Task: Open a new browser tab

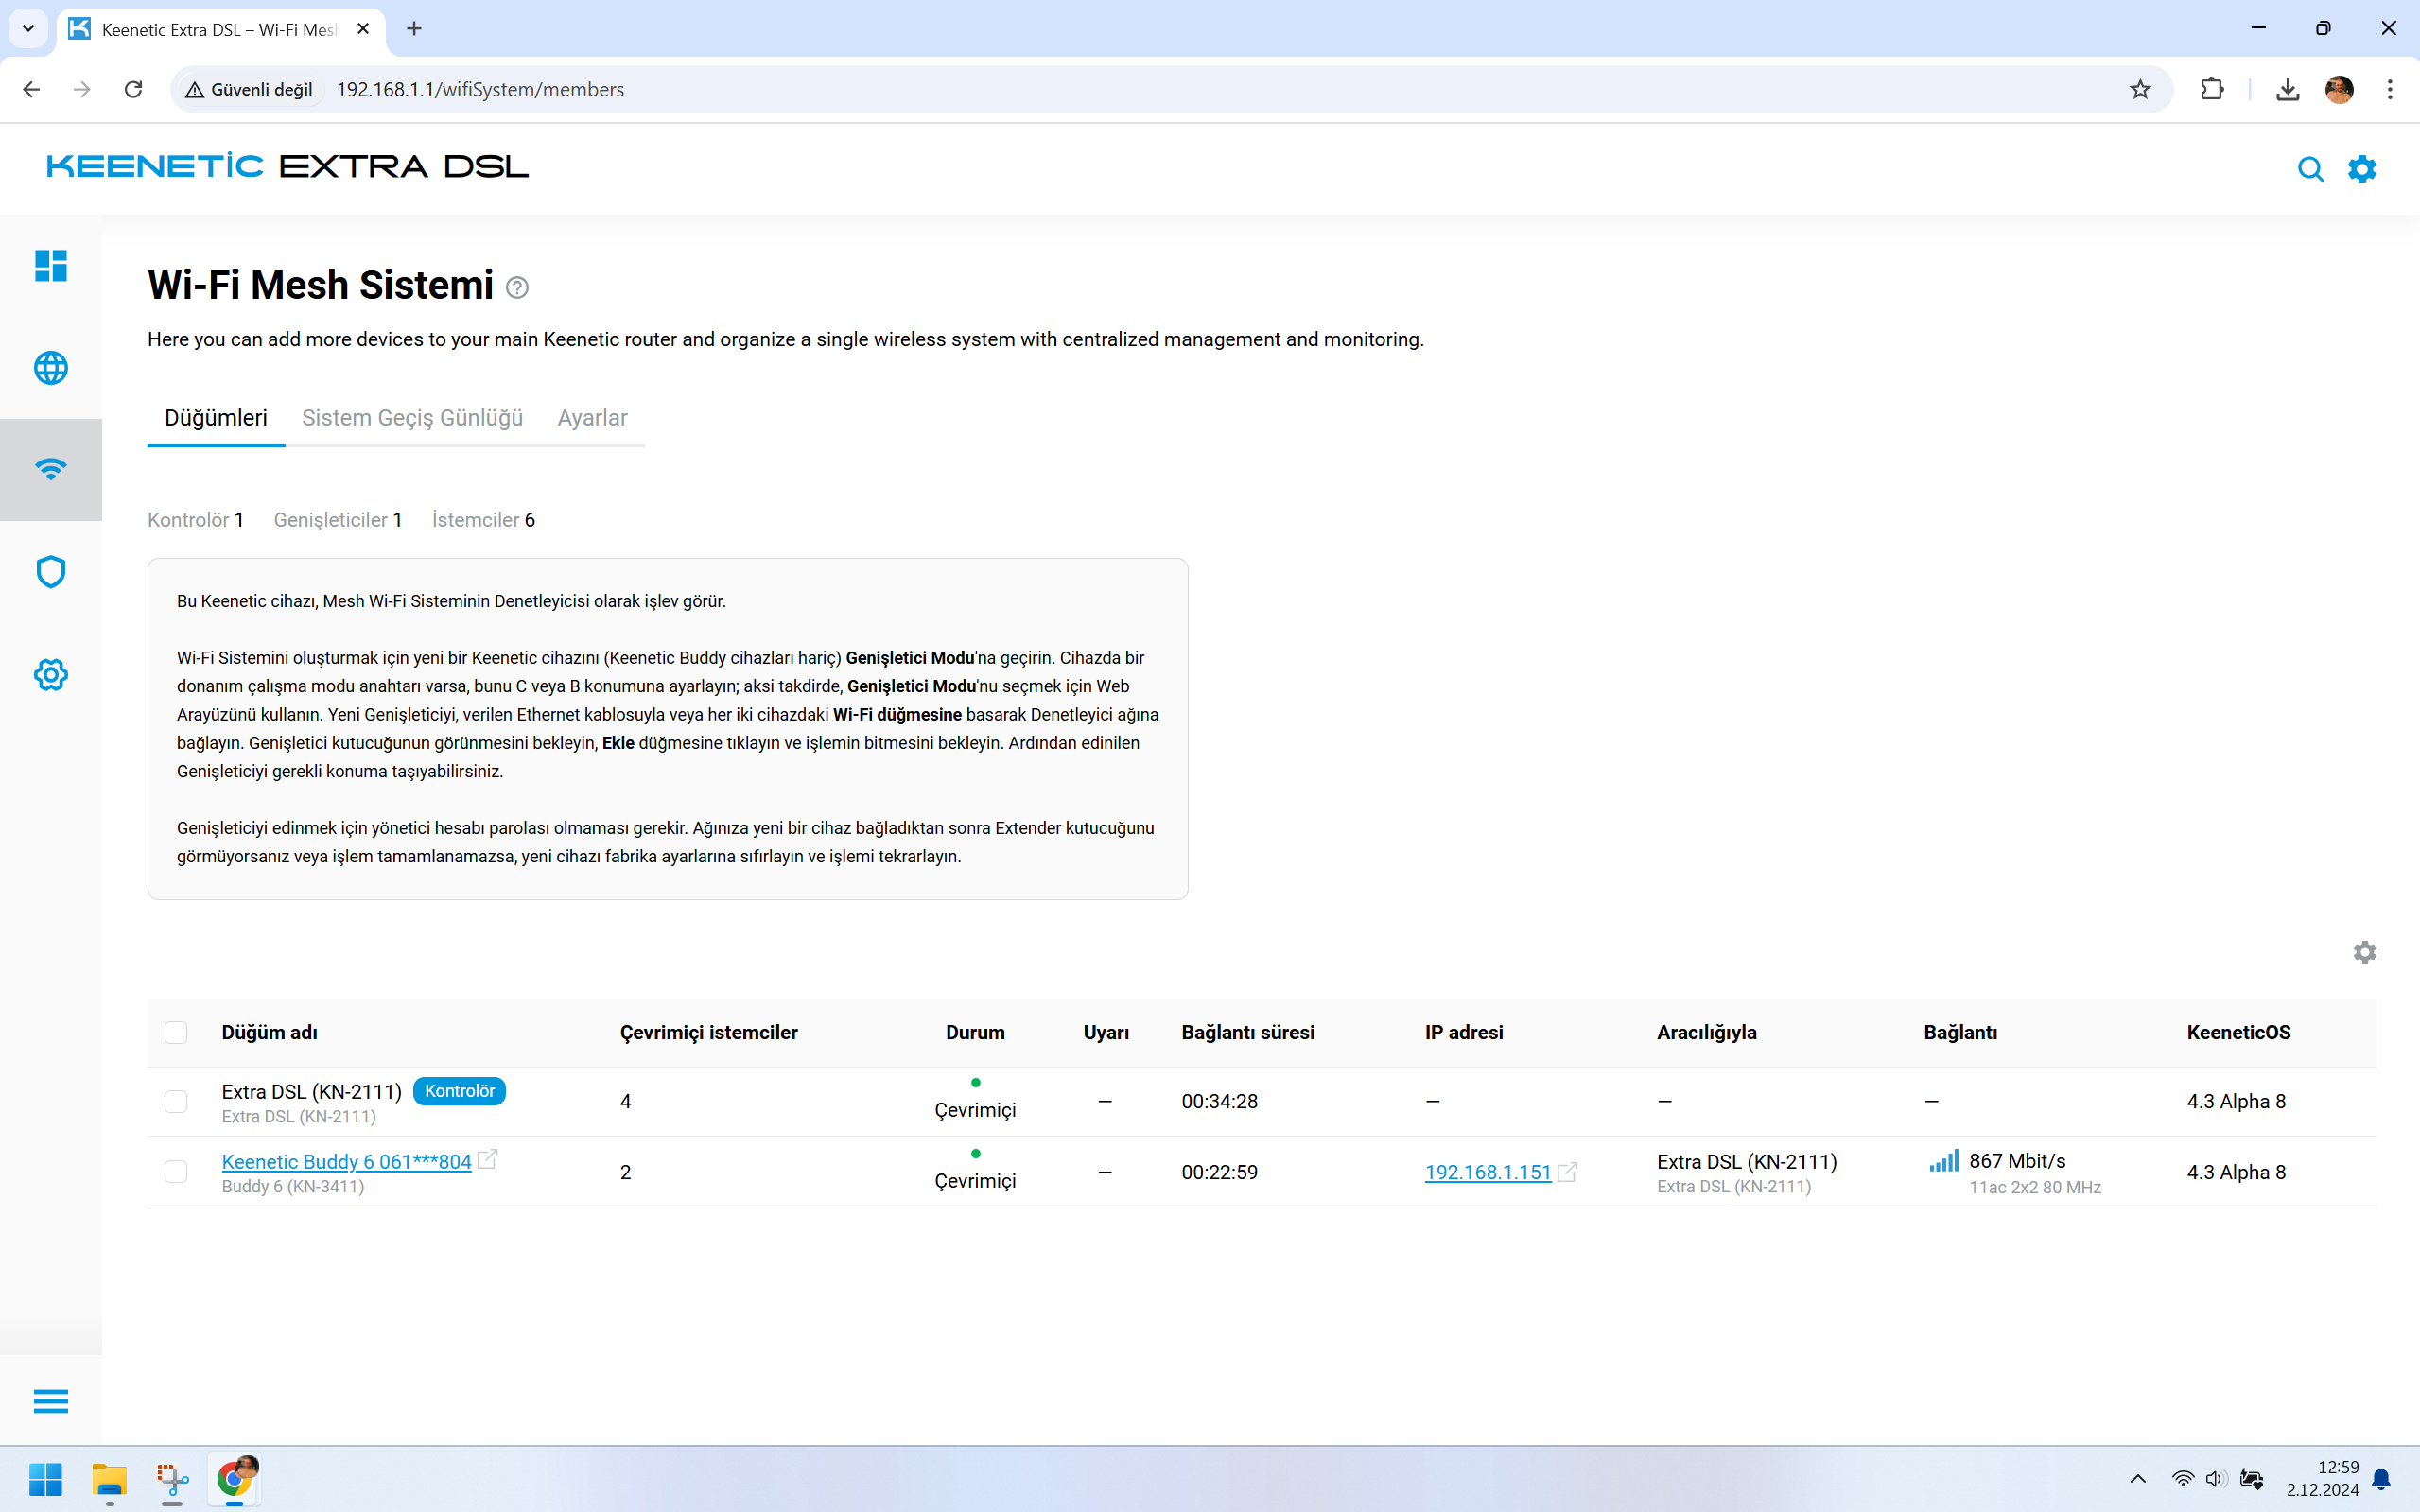Action: [x=414, y=29]
